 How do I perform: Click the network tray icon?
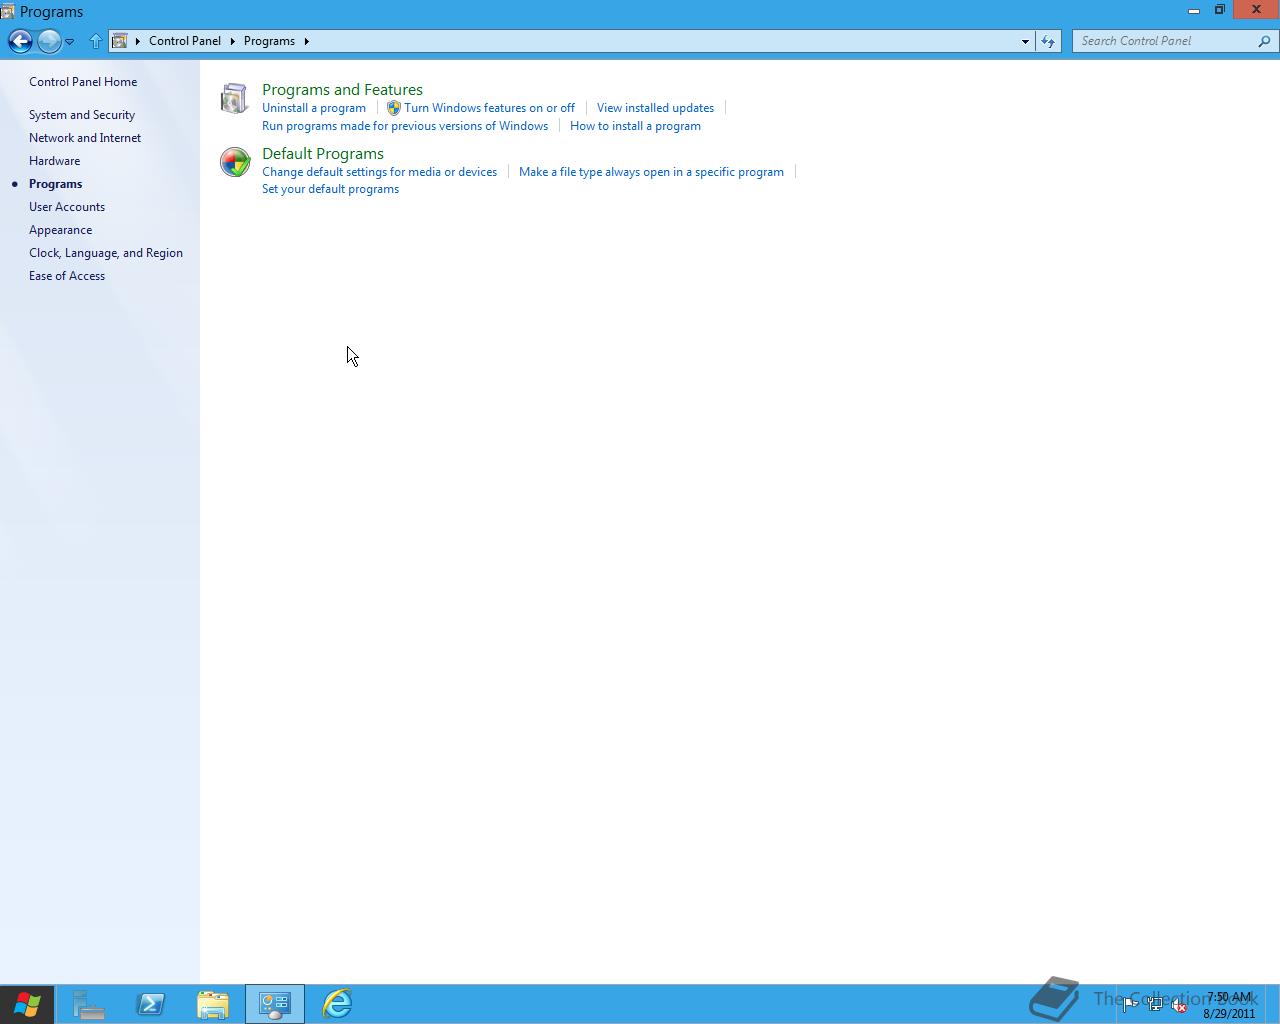coord(1155,1006)
